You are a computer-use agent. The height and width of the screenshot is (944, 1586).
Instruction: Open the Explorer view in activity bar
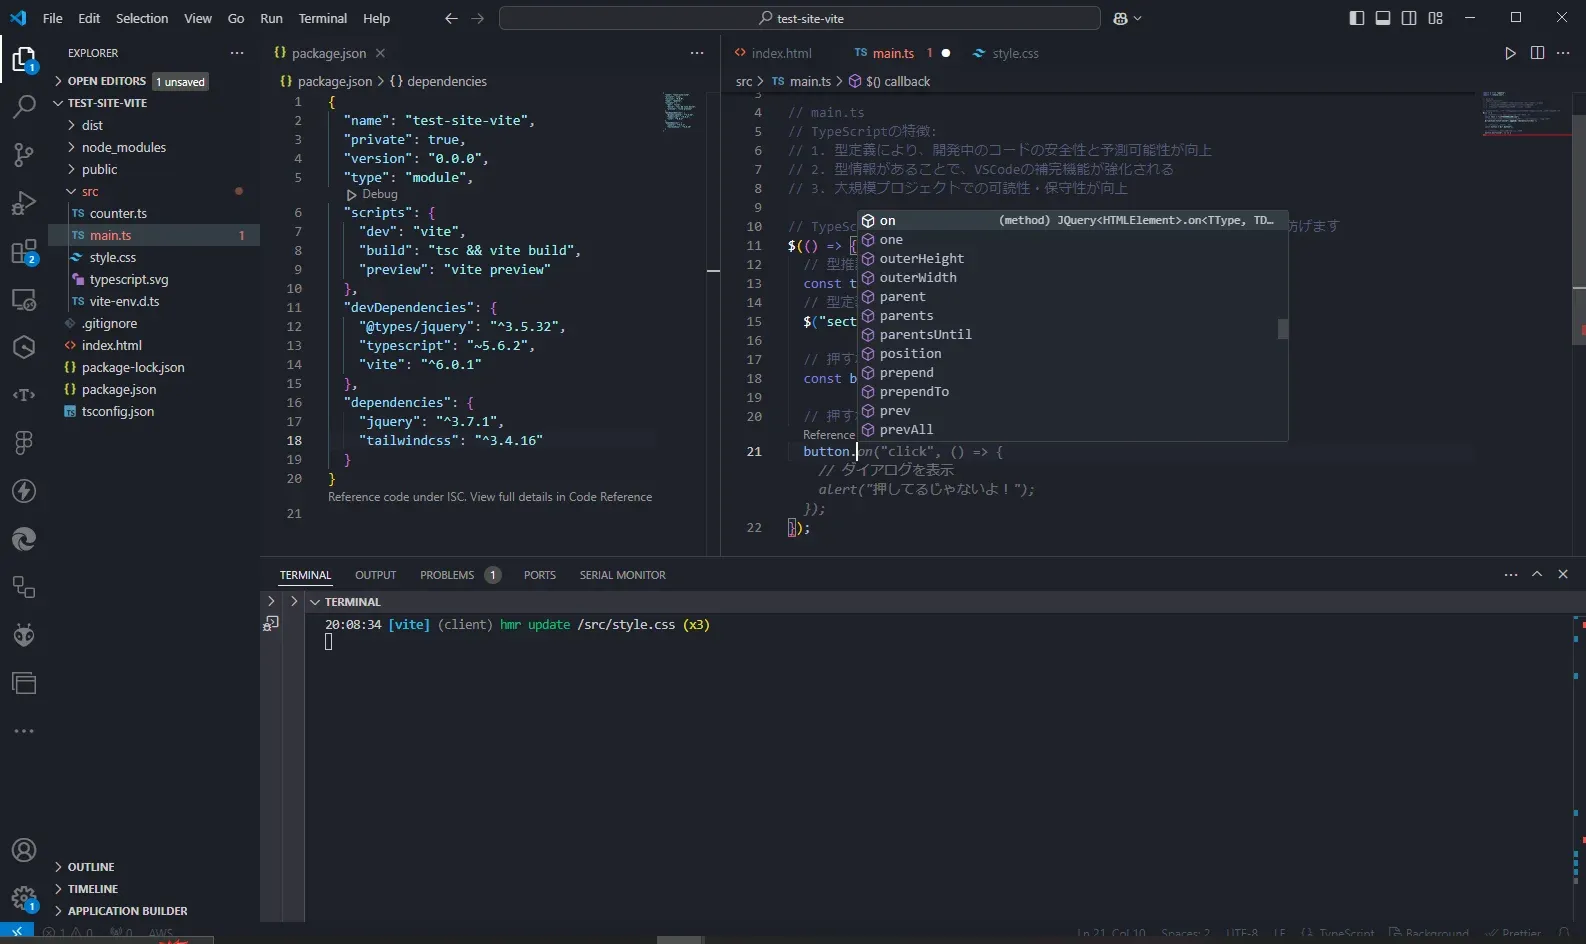24,60
